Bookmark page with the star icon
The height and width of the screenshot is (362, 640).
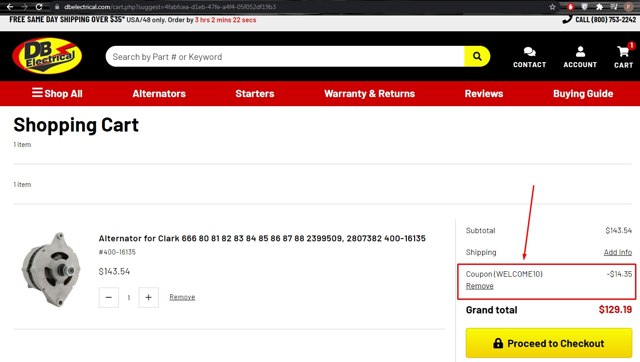552,7
